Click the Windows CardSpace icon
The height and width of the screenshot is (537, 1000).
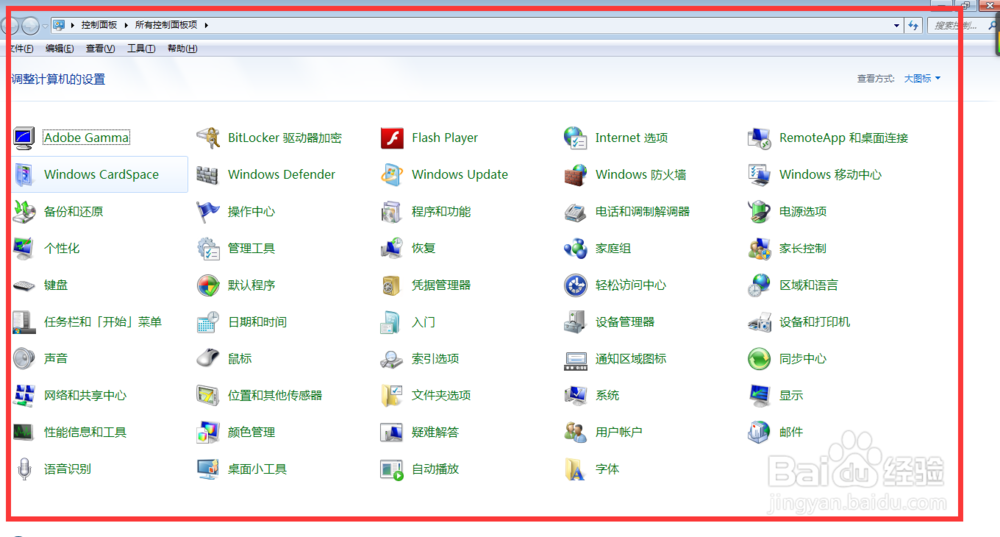pos(24,175)
